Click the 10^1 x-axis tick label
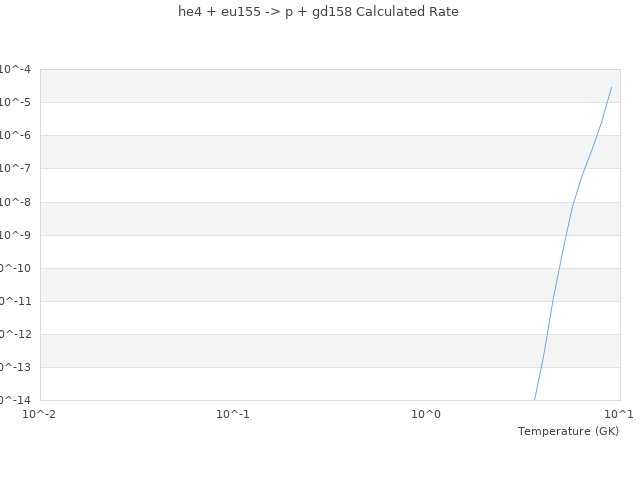Viewport: 640px width, 480px height. click(x=619, y=414)
